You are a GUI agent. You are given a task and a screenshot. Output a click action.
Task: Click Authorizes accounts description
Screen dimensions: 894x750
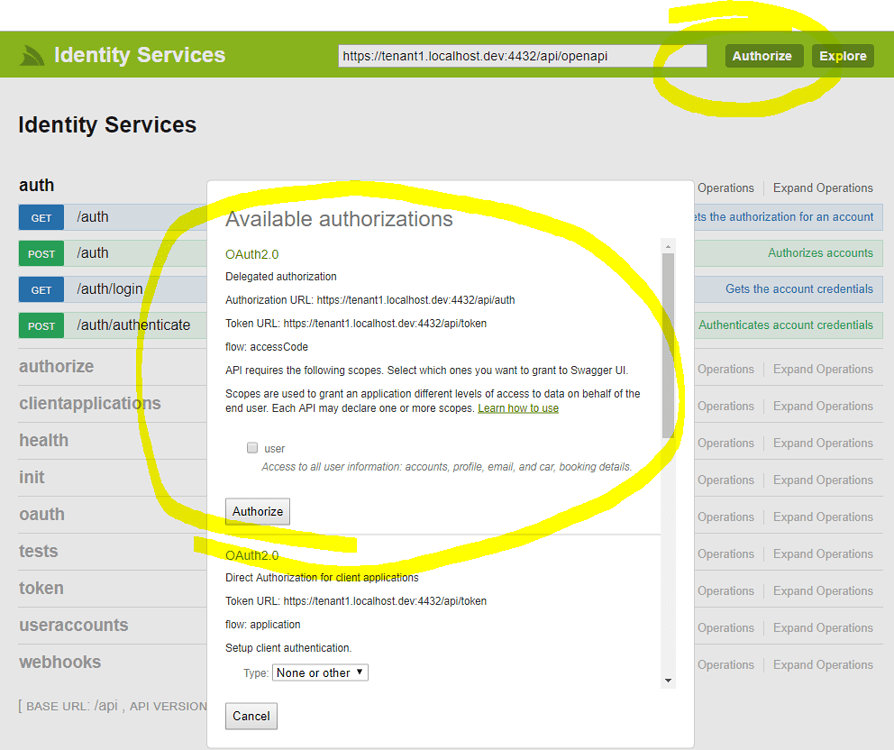820,253
